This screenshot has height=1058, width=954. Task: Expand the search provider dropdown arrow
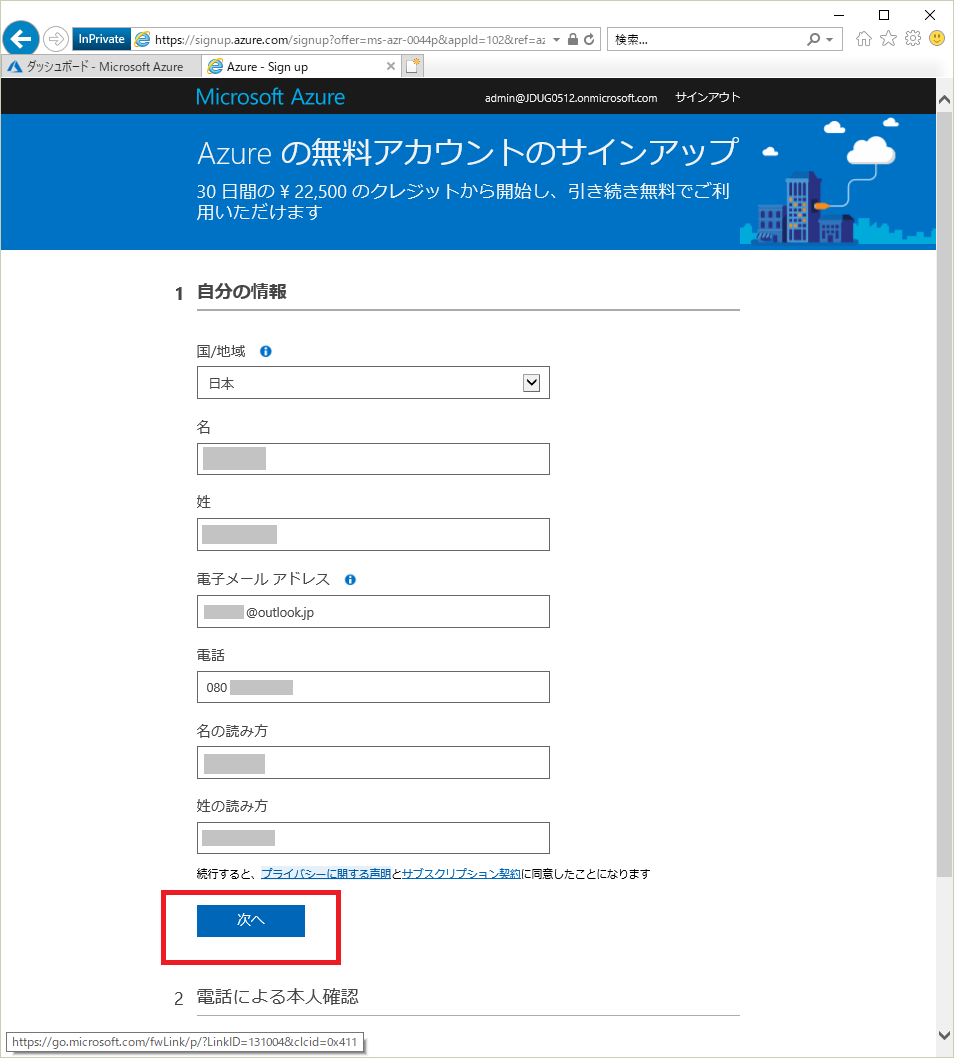(829, 40)
